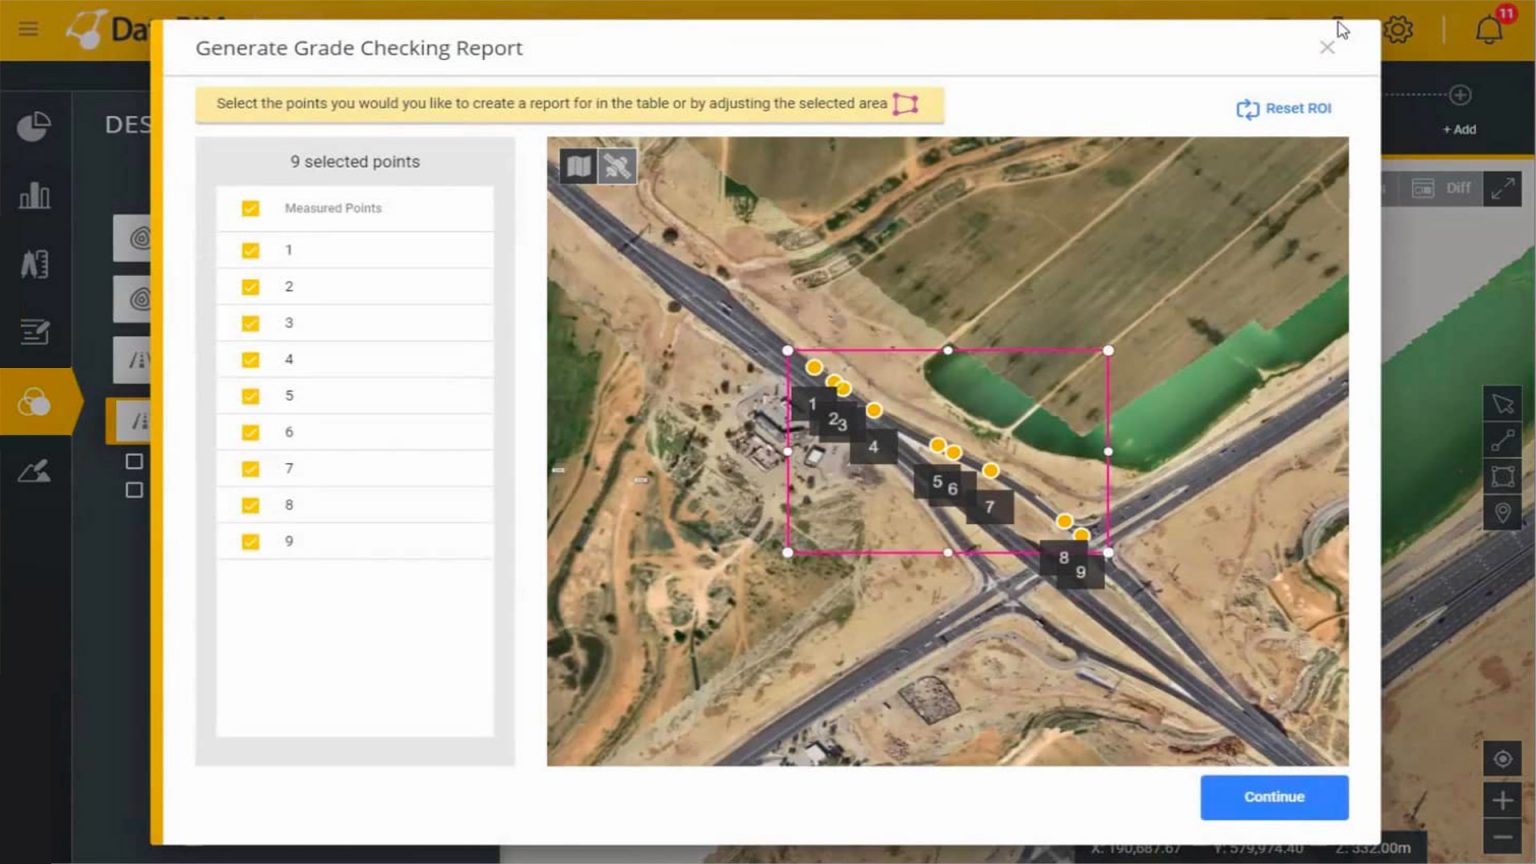Image resolution: width=1536 pixels, height=864 pixels.
Task: Click the selection arrow tool on right toolbar
Action: coord(1502,404)
